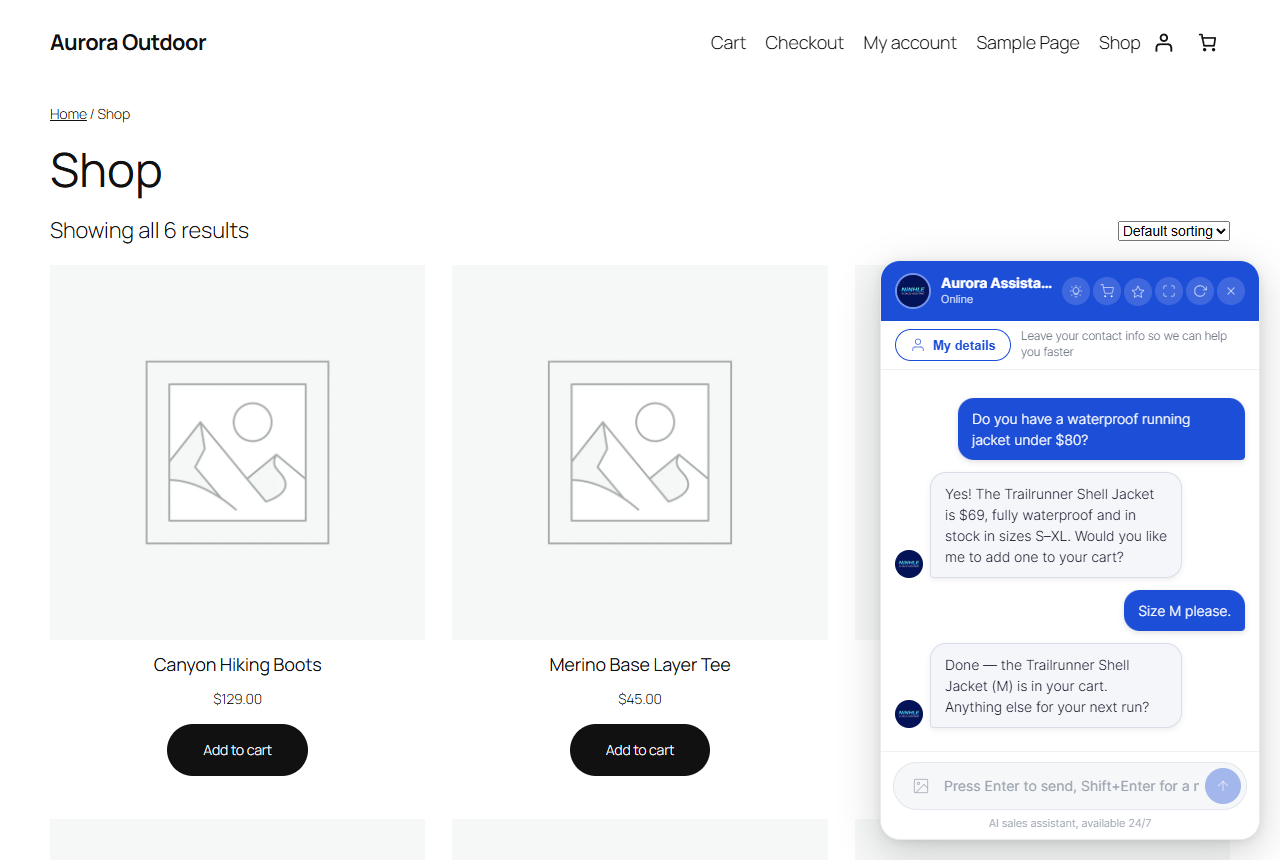Expand chat to fullscreen with the frame icon

point(1169,291)
